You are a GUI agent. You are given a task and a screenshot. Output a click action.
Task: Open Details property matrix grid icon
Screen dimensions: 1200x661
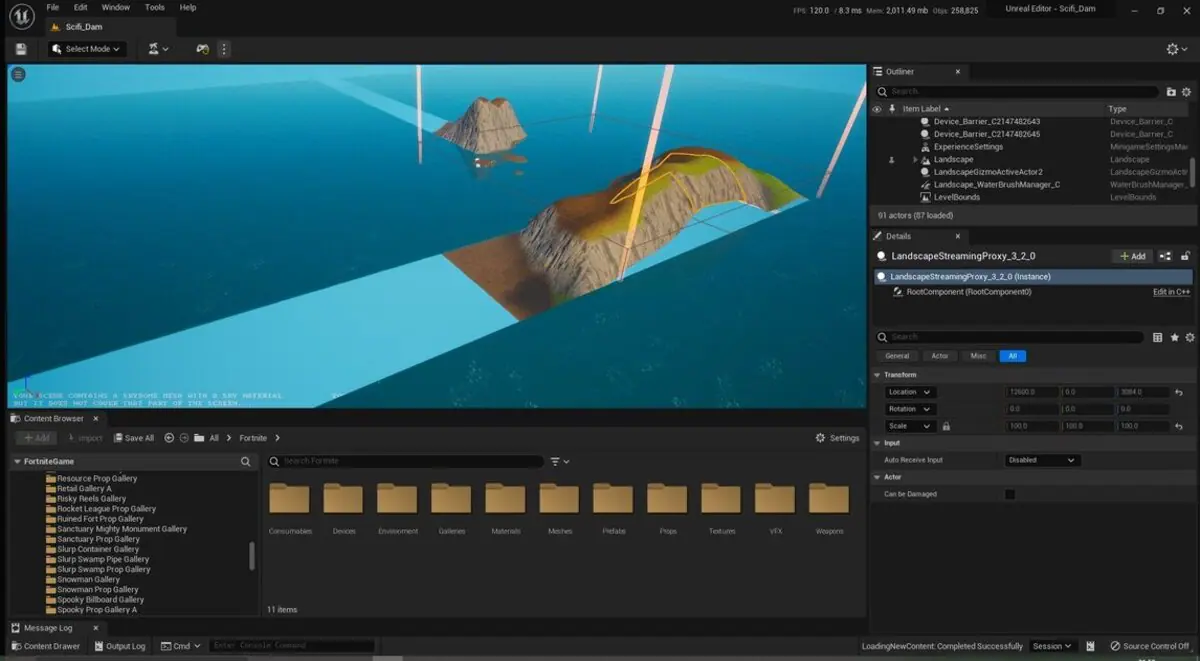[x=1158, y=338]
